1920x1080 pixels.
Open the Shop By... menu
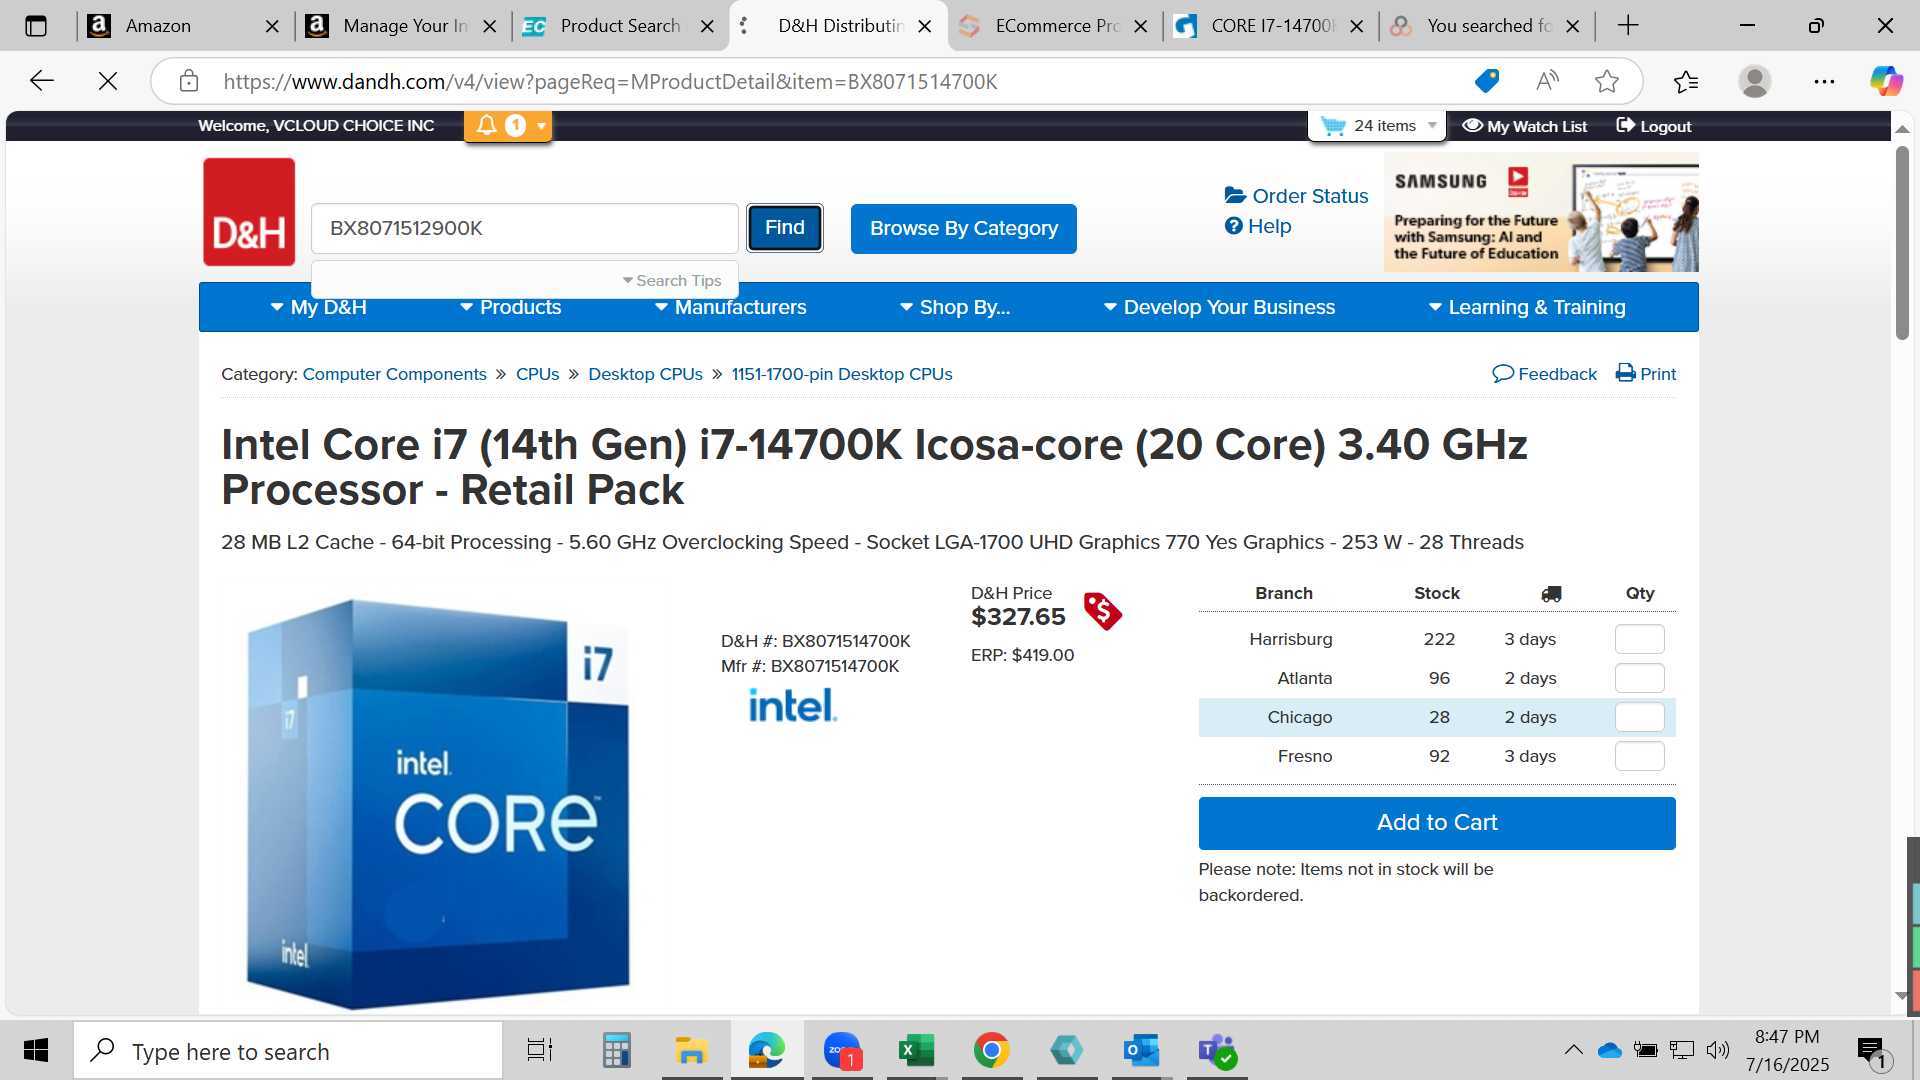click(x=955, y=307)
